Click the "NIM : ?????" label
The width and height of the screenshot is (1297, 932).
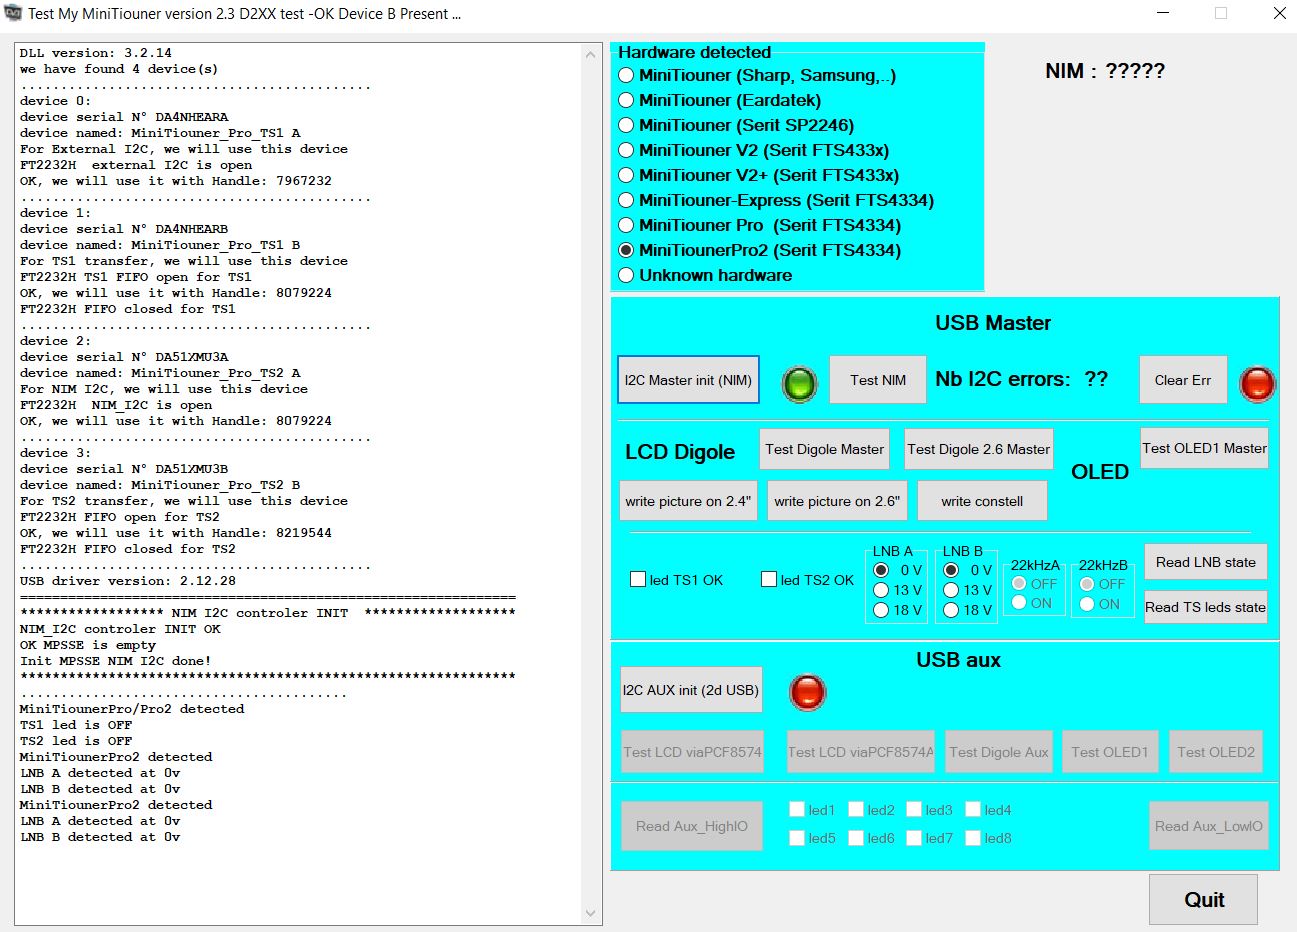coord(1105,71)
